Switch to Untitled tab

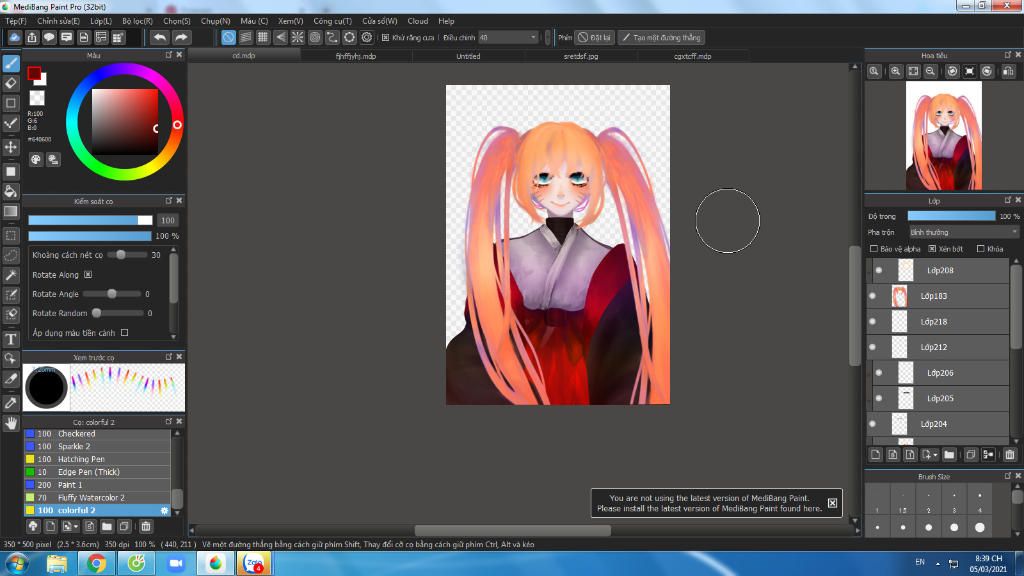coord(468,56)
